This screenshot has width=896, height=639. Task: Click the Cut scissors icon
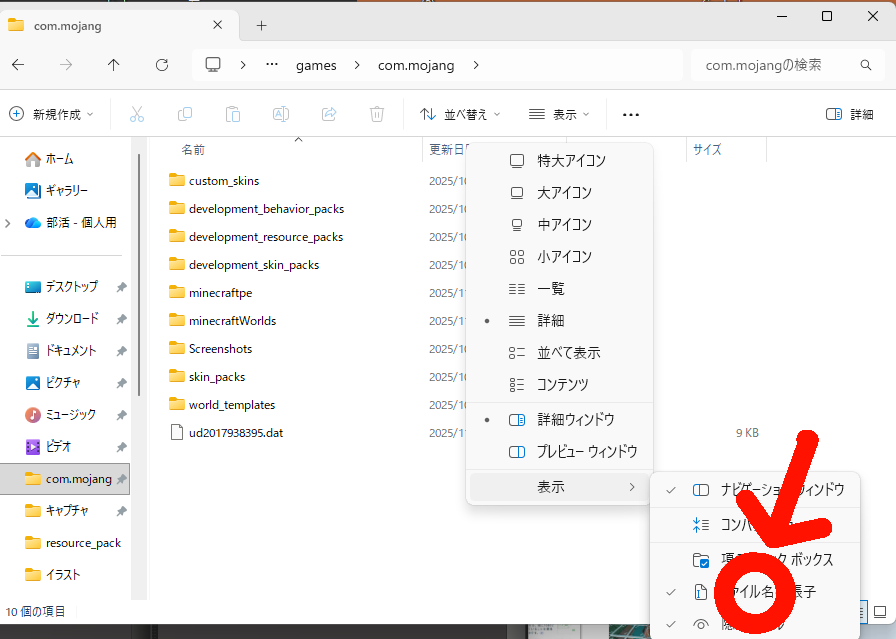click(137, 115)
